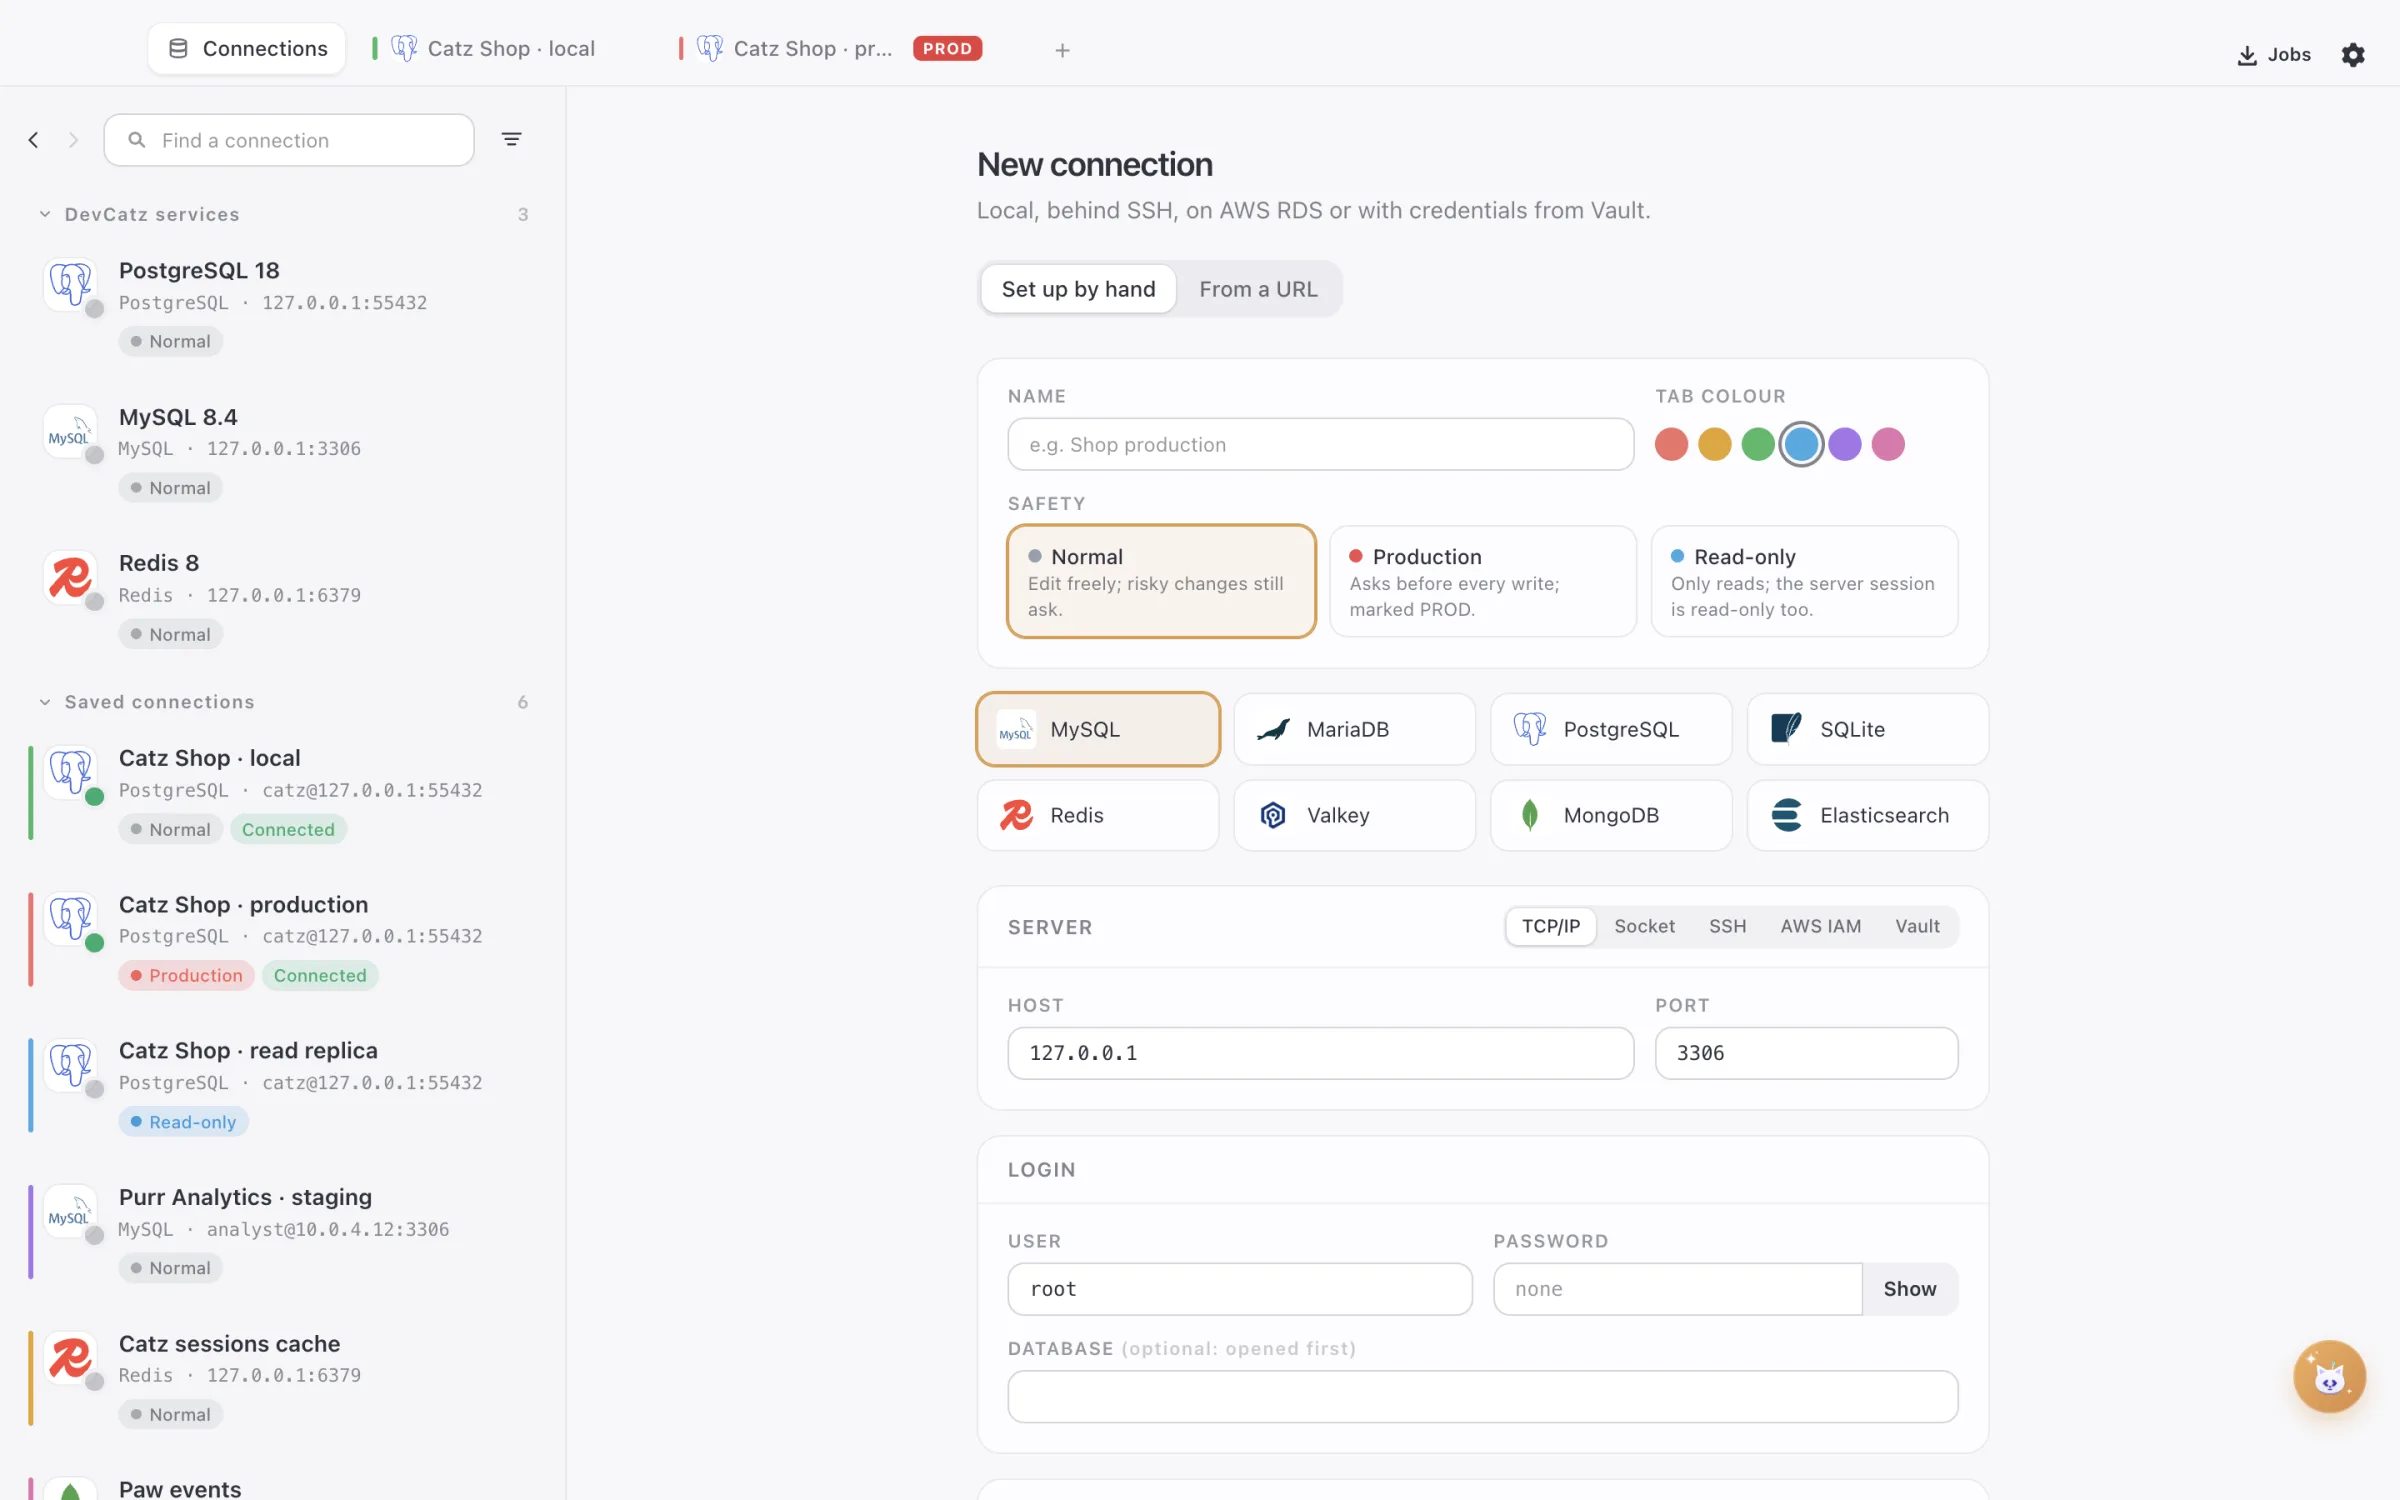Select Vault server method
The width and height of the screenshot is (2400, 1500).
tap(1917, 926)
